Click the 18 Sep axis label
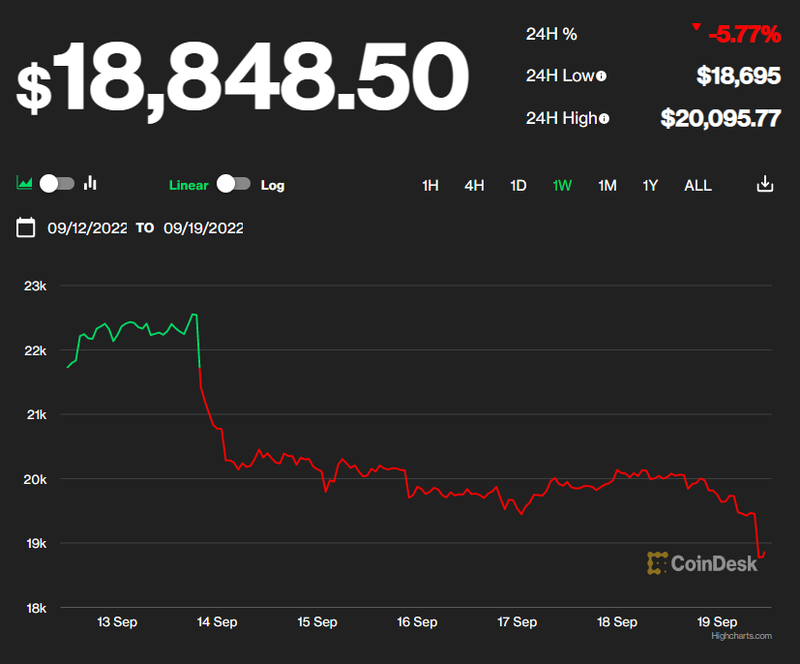Screen dimensions: 800x664 click(x=617, y=621)
